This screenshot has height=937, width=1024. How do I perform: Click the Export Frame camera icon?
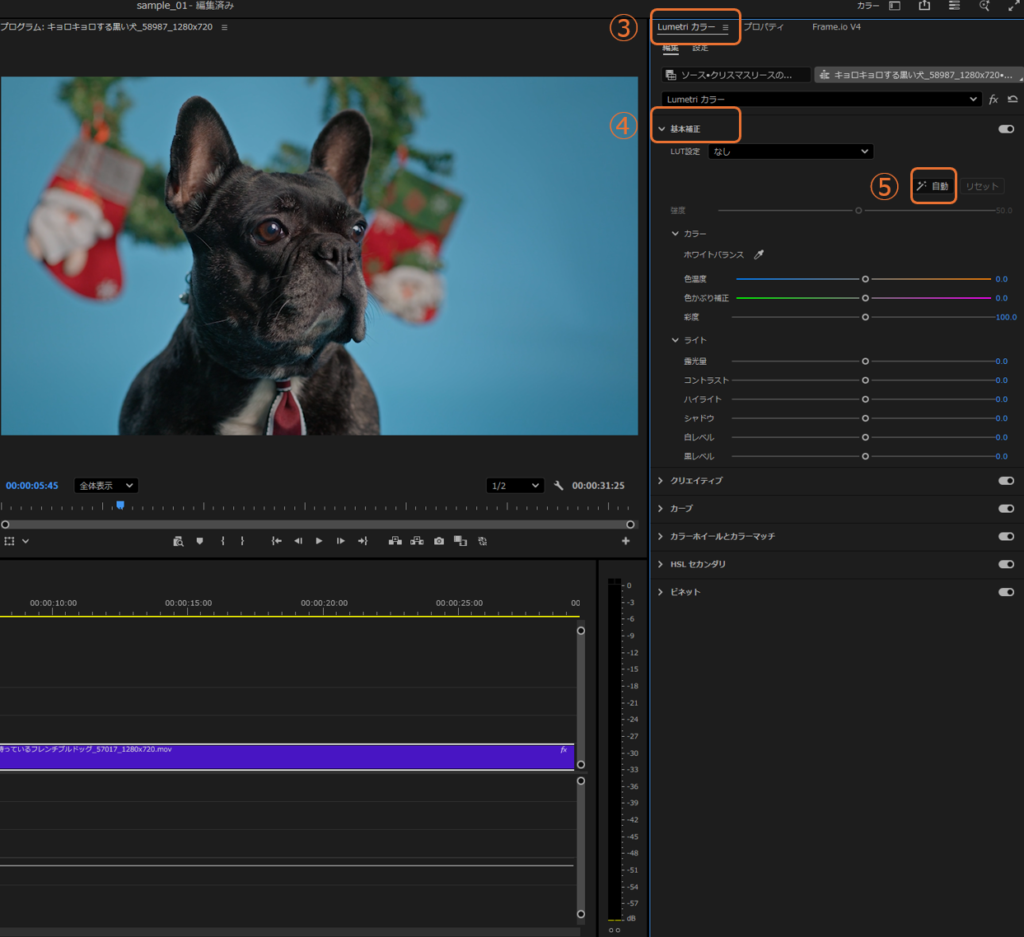click(439, 541)
